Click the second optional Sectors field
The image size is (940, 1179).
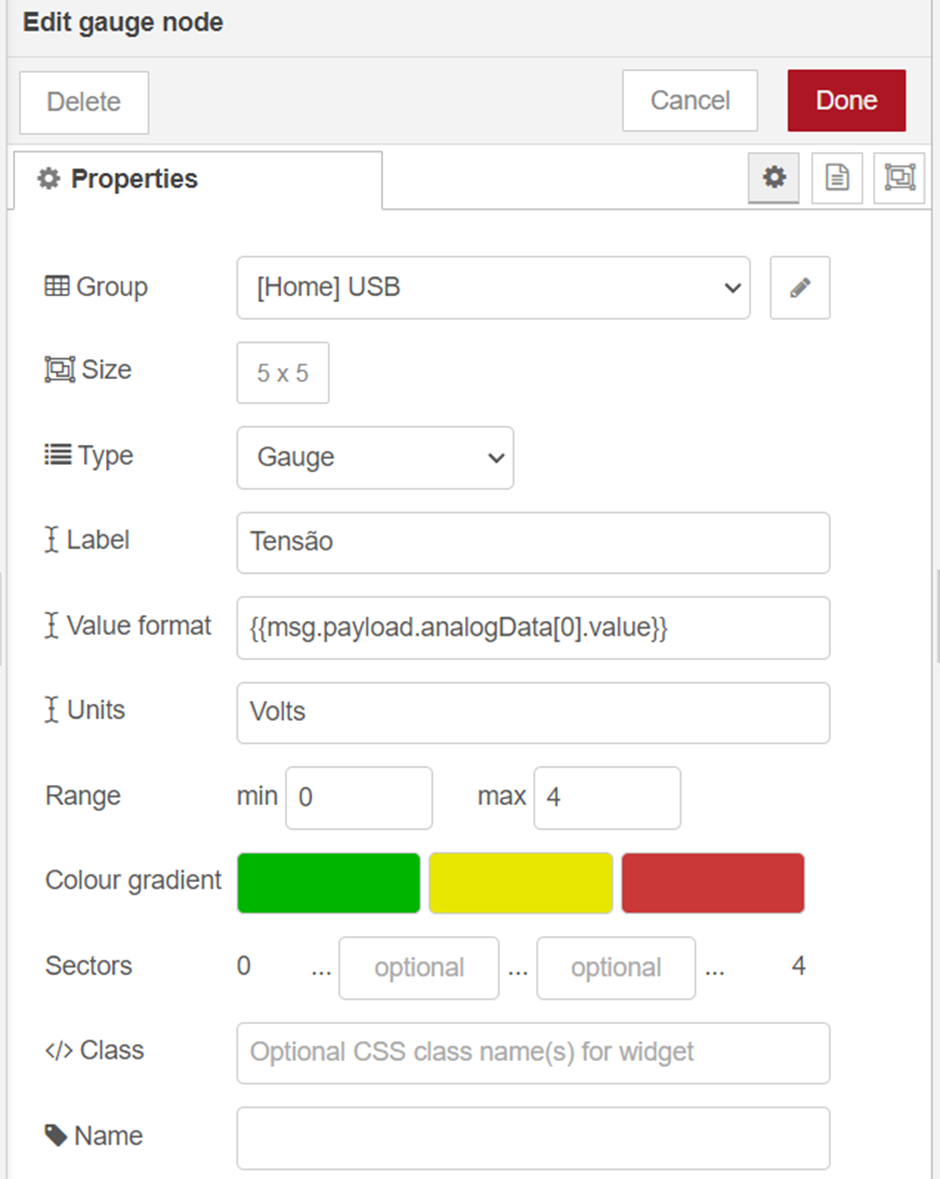[616, 968]
